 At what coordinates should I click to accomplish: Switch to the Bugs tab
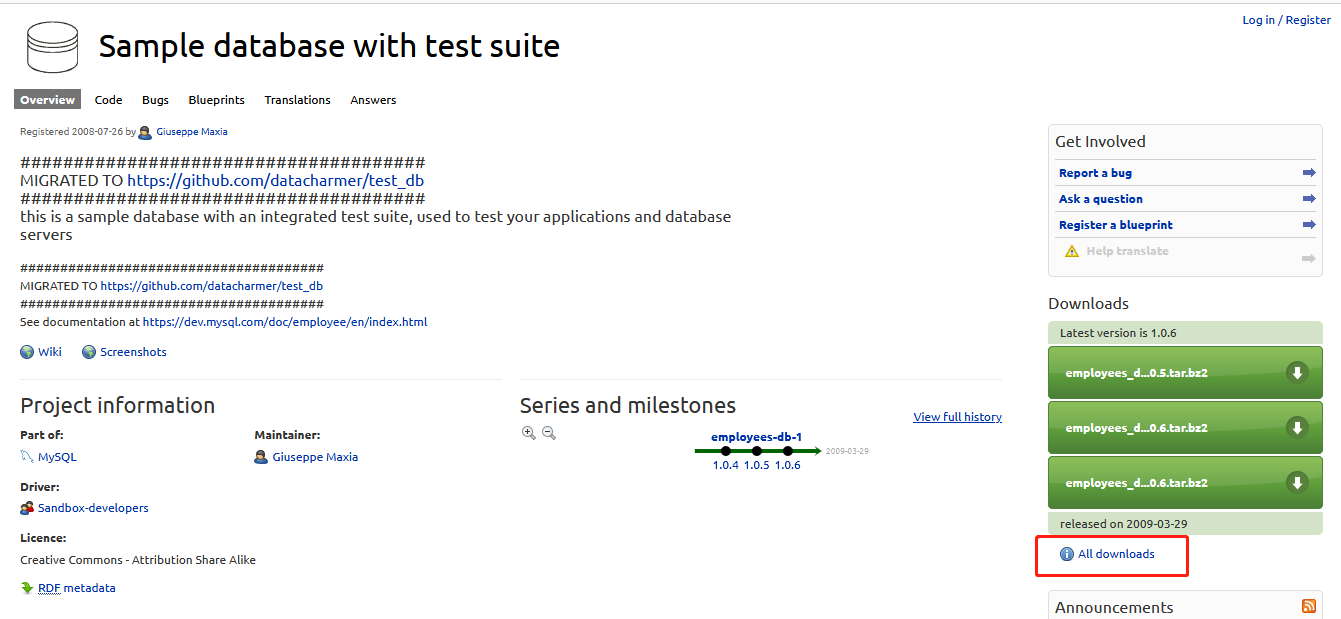coord(155,100)
